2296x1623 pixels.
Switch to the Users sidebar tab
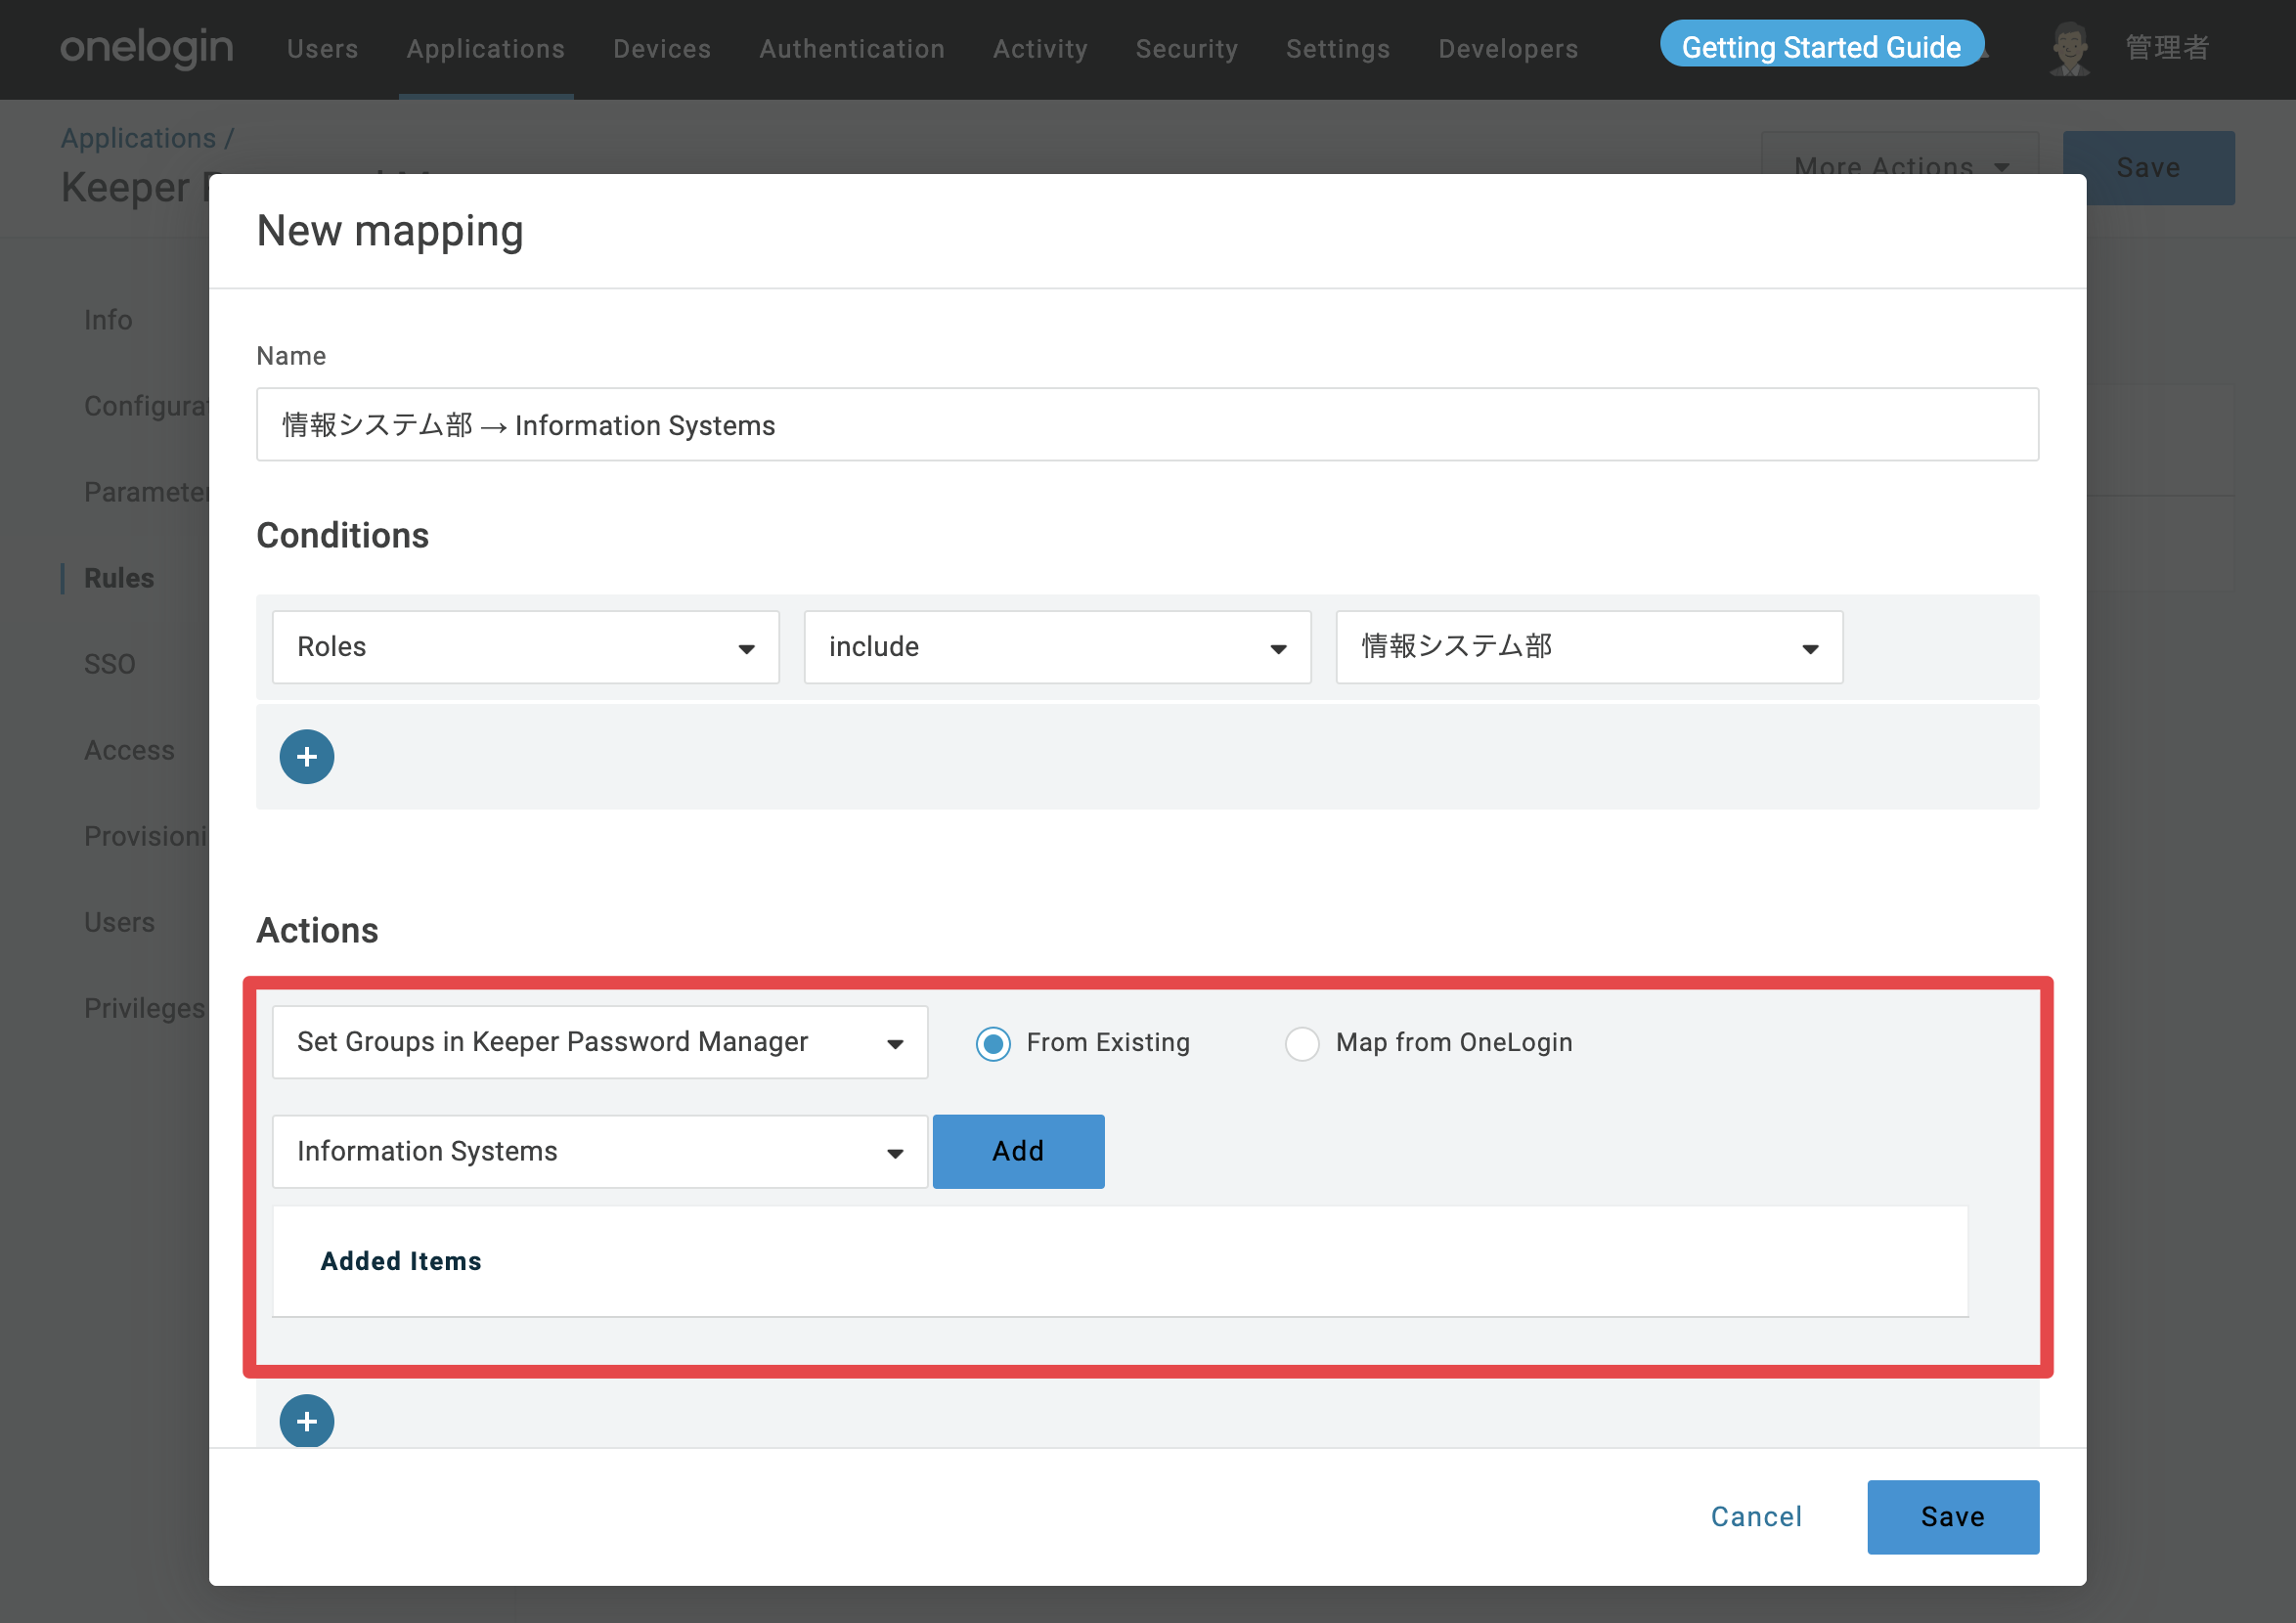coord(119,922)
